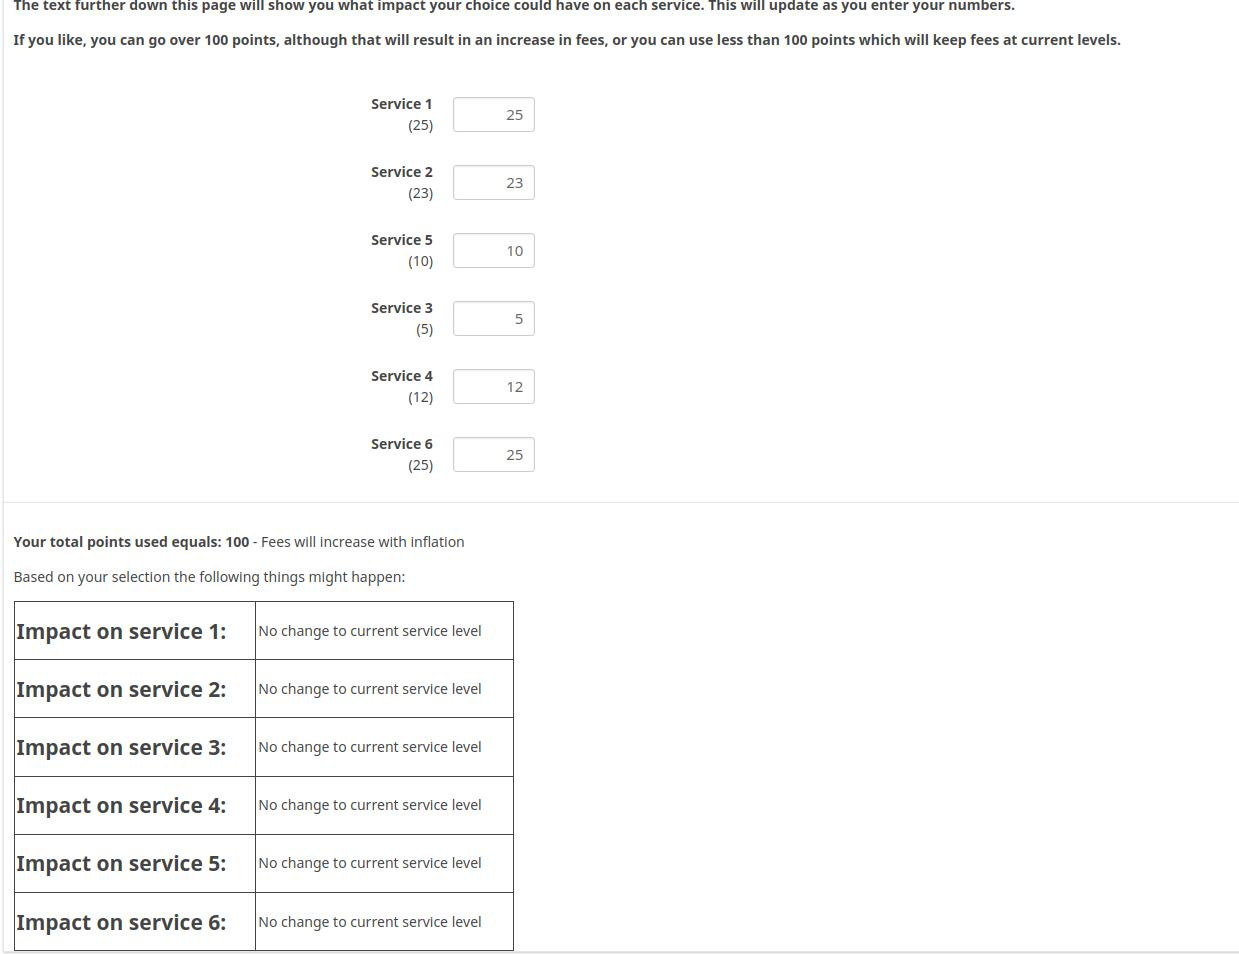Click the bold Service 3 label
This screenshot has width=1239, height=954.
[401, 308]
